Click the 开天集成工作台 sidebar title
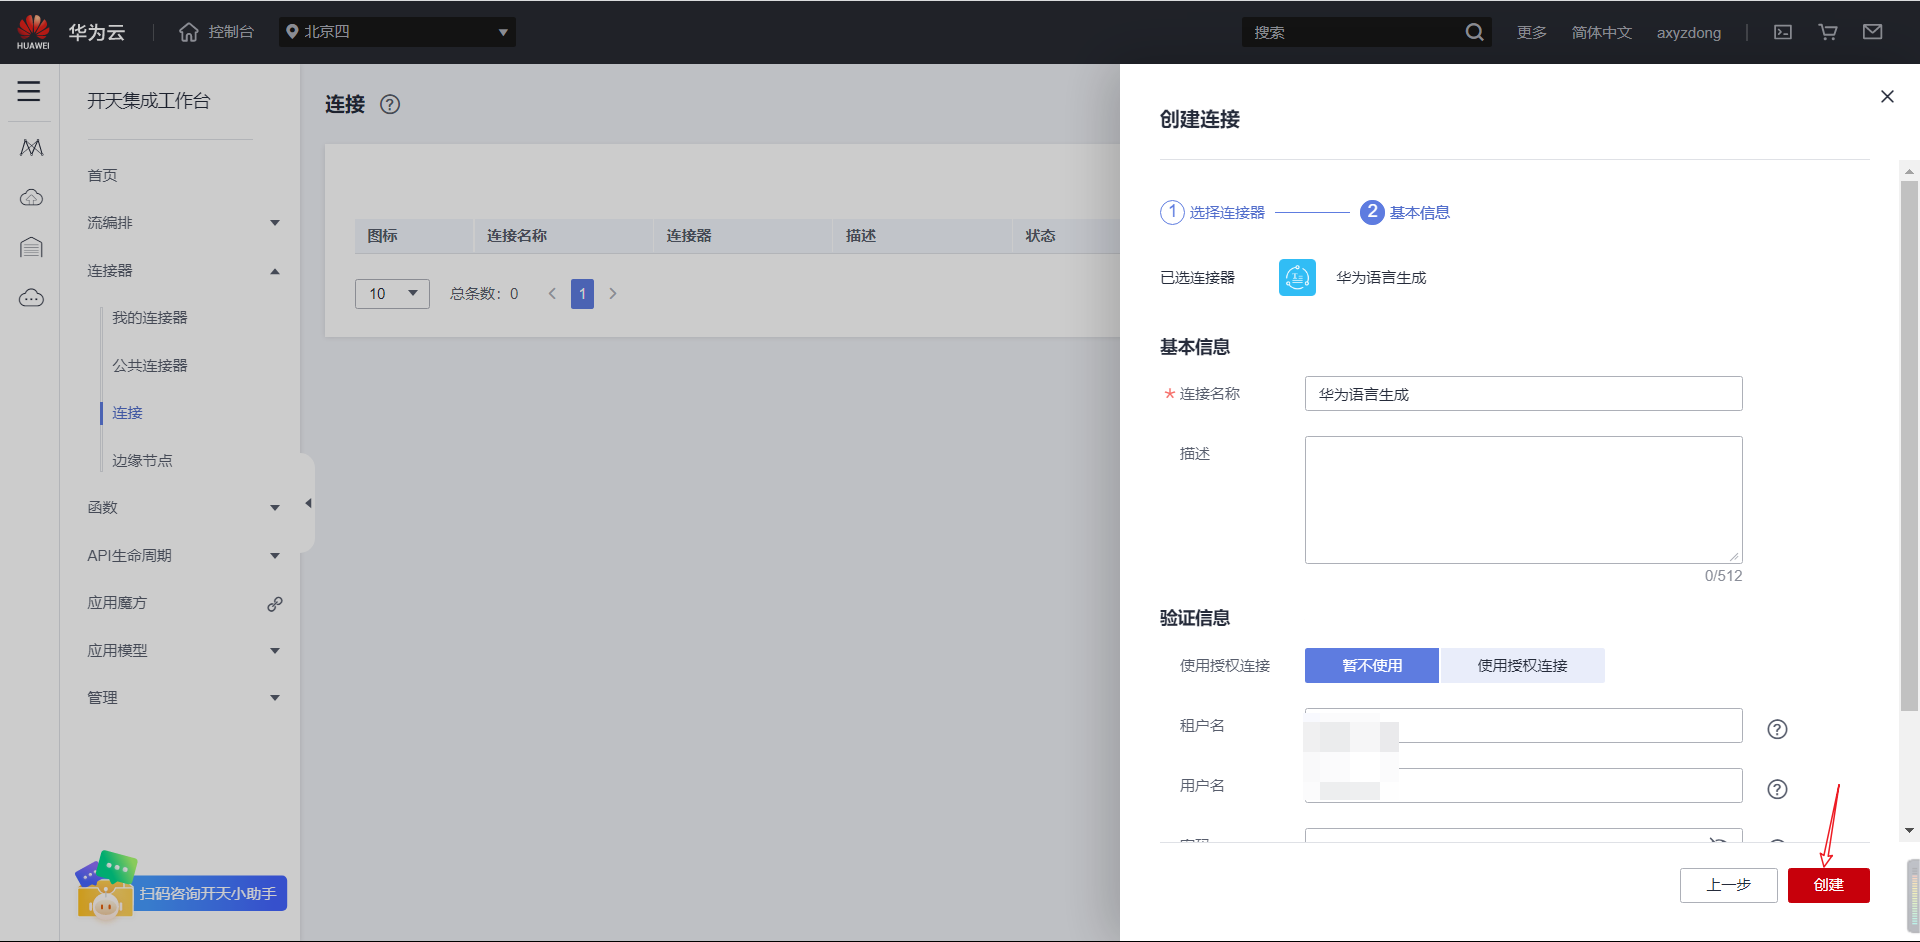 pos(149,101)
